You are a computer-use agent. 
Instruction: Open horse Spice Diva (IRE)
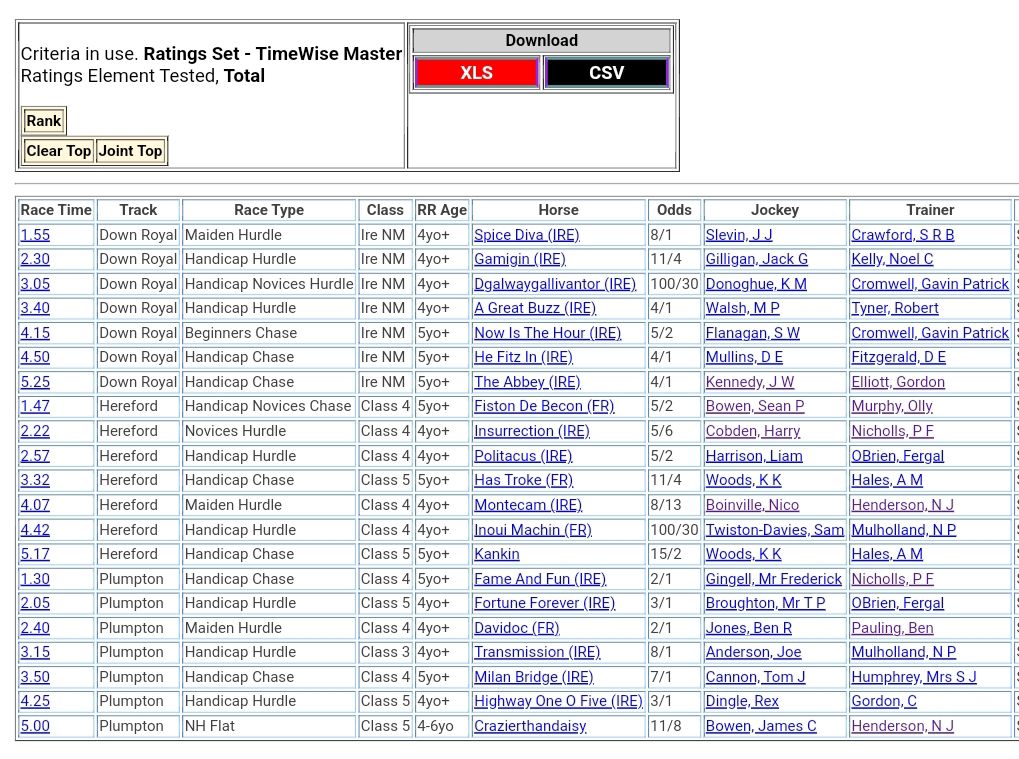pyautogui.click(x=526, y=235)
